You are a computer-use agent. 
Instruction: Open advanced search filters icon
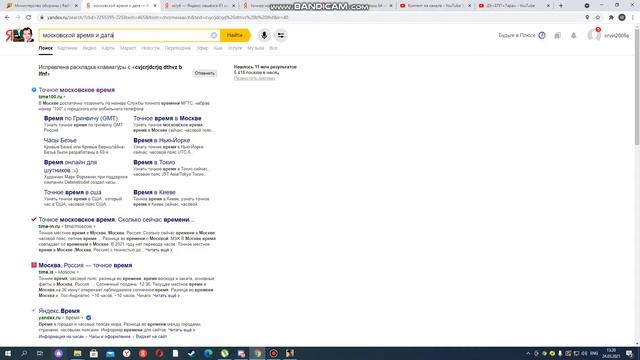281,36
